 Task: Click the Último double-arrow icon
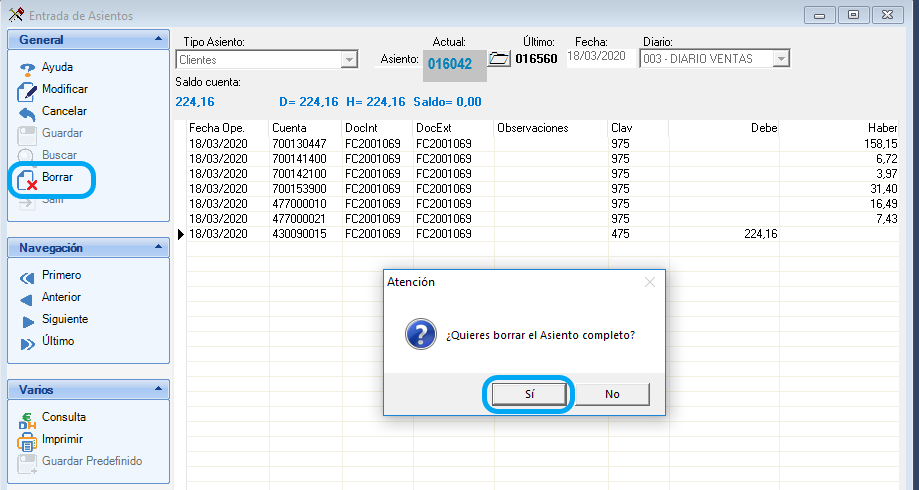point(28,343)
